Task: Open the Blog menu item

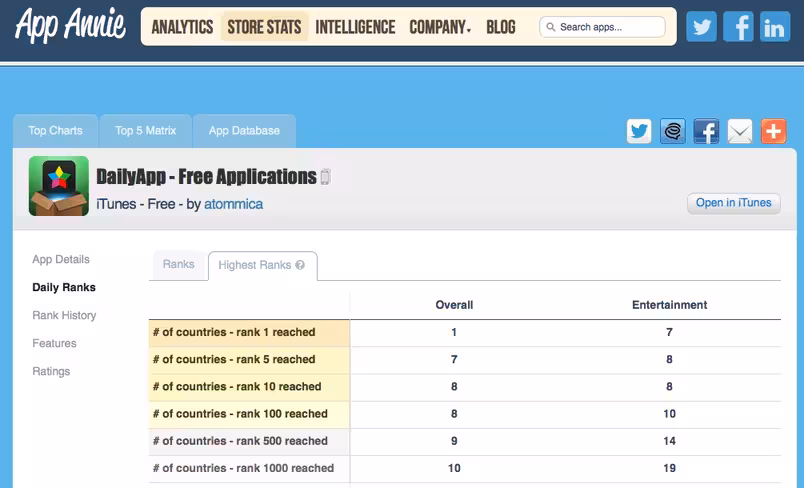Action: click(x=501, y=27)
